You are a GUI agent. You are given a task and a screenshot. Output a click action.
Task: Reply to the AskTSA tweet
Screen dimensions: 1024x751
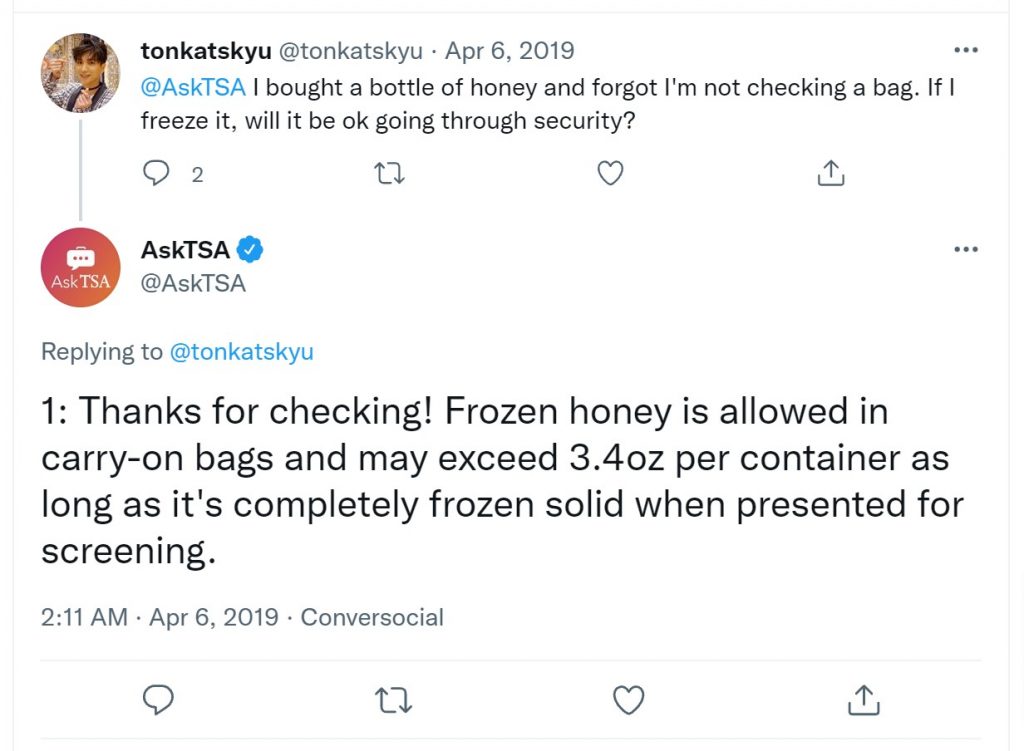coord(158,699)
